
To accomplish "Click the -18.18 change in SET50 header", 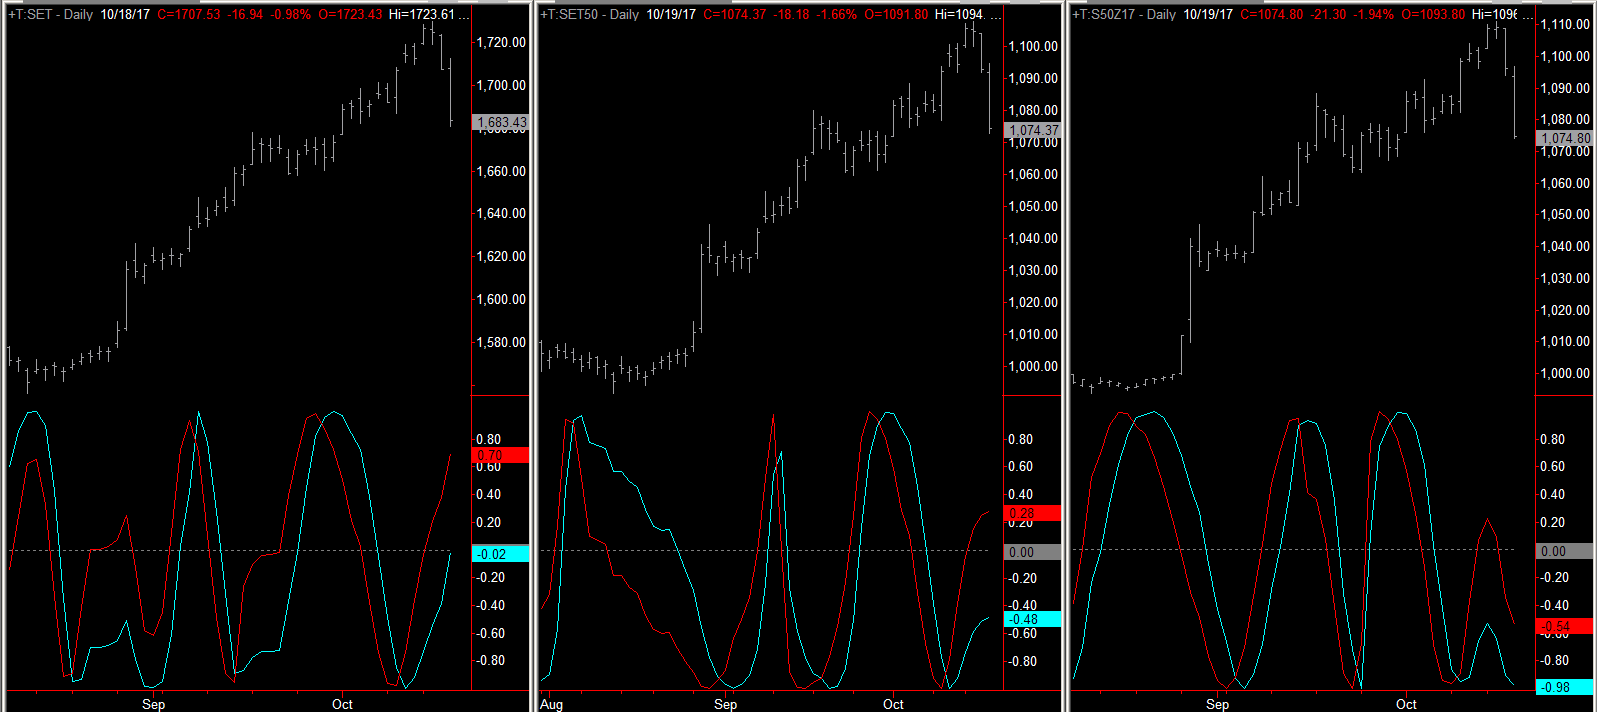I will coord(791,14).
